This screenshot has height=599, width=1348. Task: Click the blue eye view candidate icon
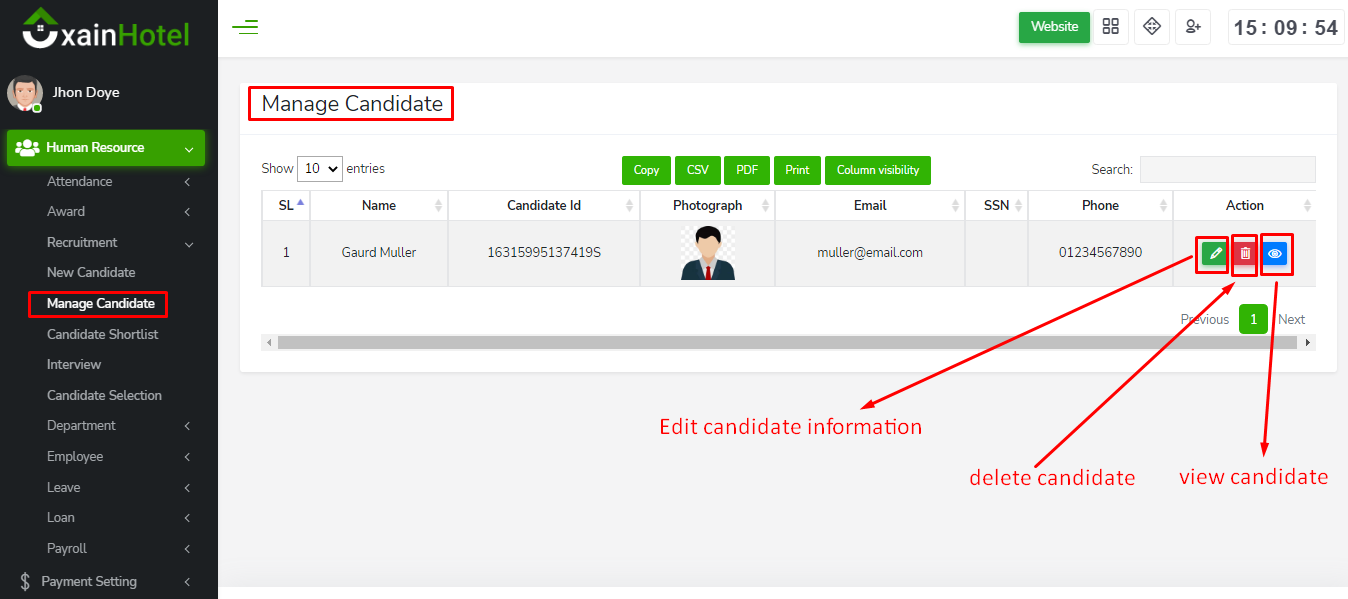[x=1275, y=254]
